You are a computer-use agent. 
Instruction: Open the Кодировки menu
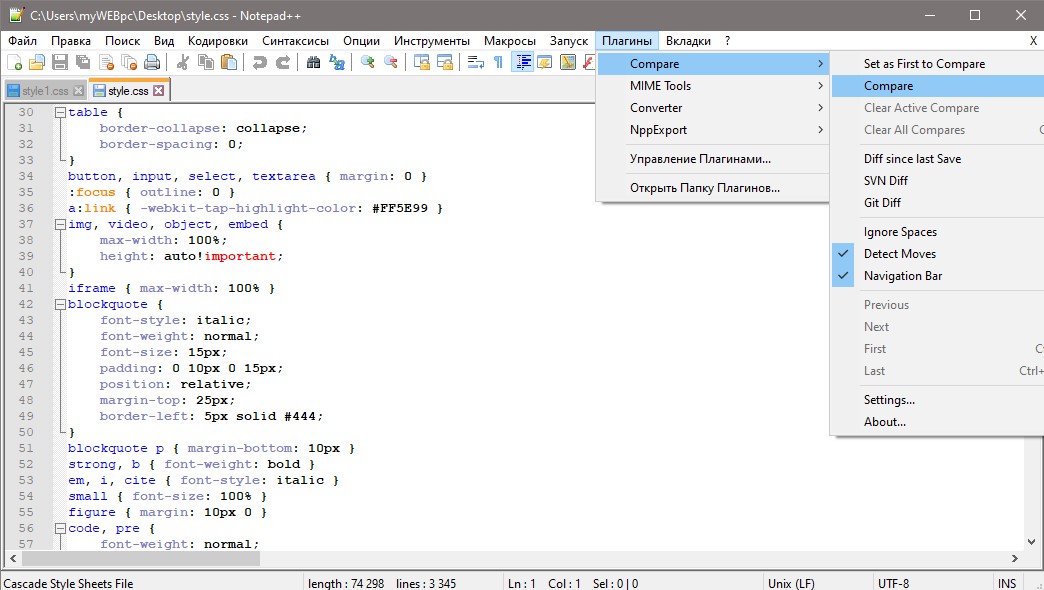[x=218, y=41]
